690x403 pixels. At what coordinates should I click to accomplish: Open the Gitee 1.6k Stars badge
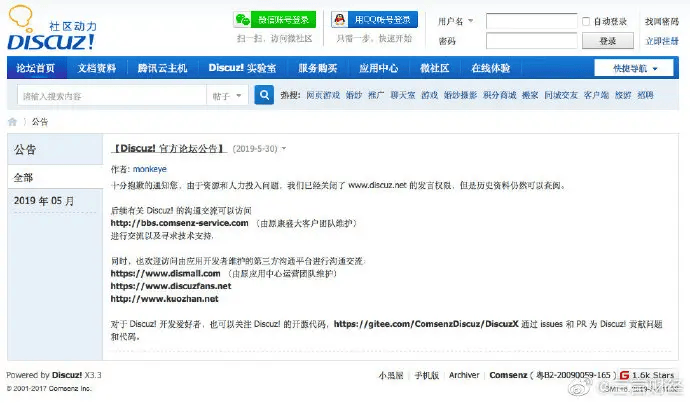tap(647, 375)
